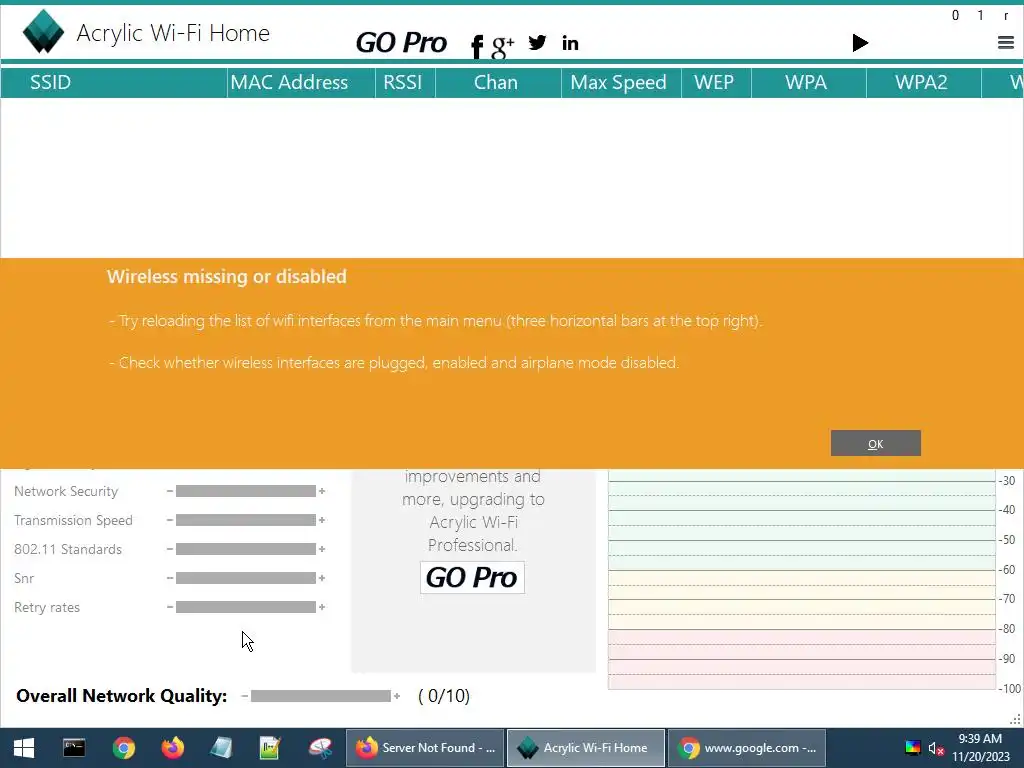This screenshot has width=1024, height=768.
Task: Sort by RSSI column header
Action: tap(405, 82)
